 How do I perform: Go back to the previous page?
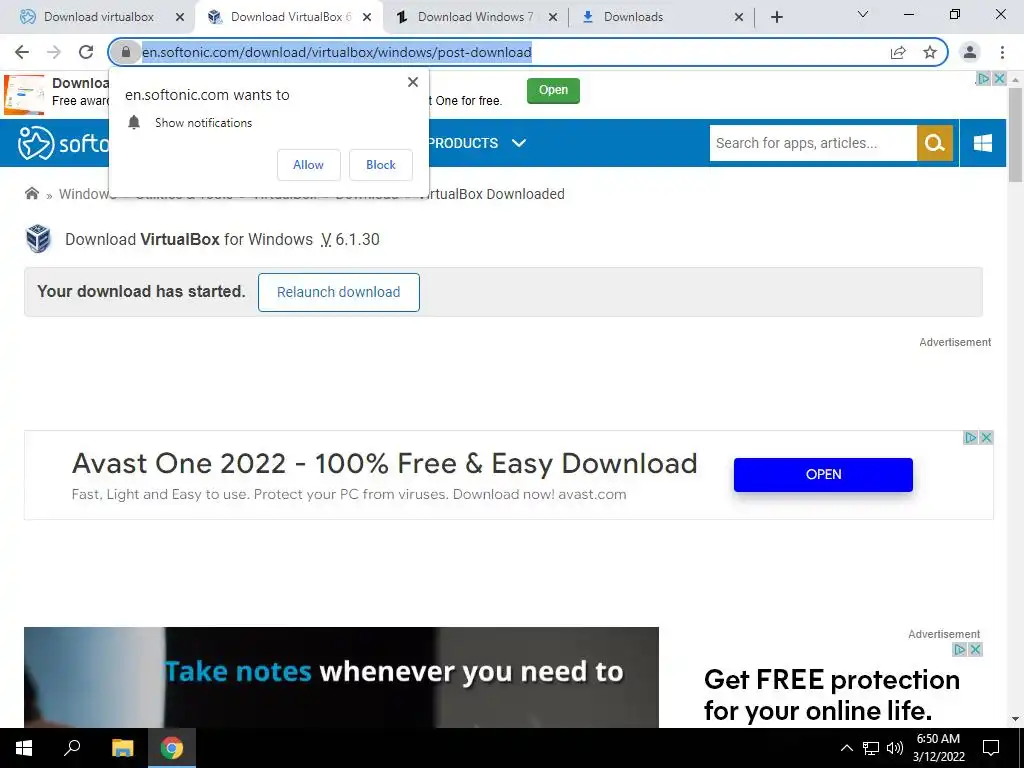pos(22,52)
